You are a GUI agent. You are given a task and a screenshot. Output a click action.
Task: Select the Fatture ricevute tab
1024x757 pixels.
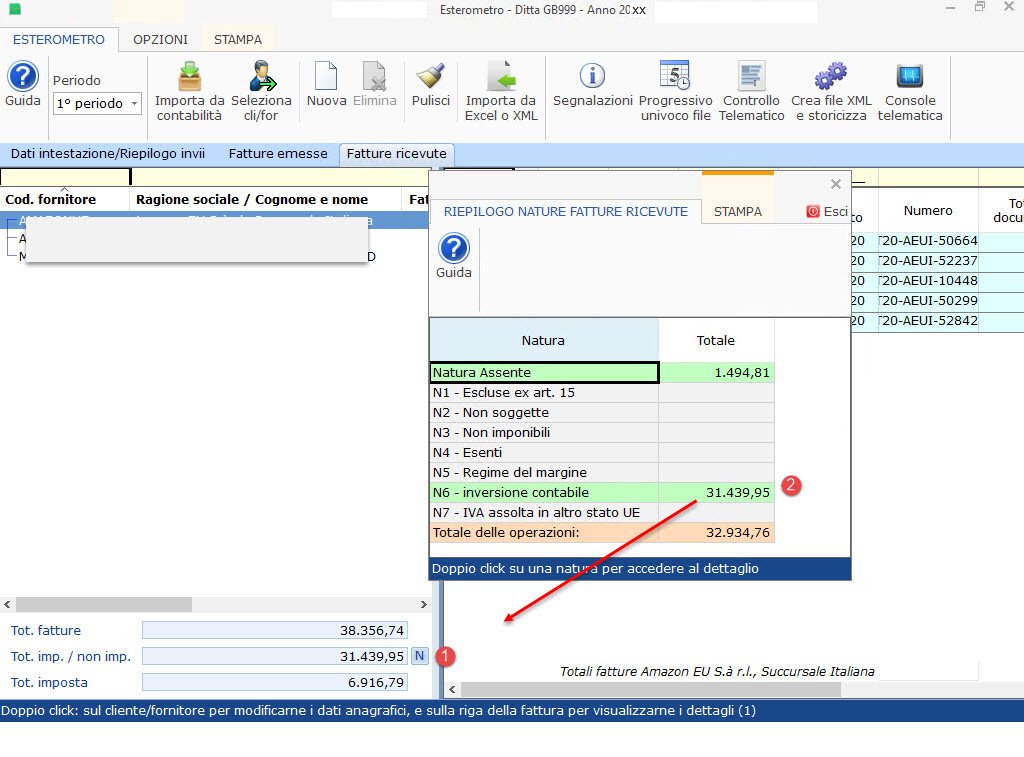(396, 153)
